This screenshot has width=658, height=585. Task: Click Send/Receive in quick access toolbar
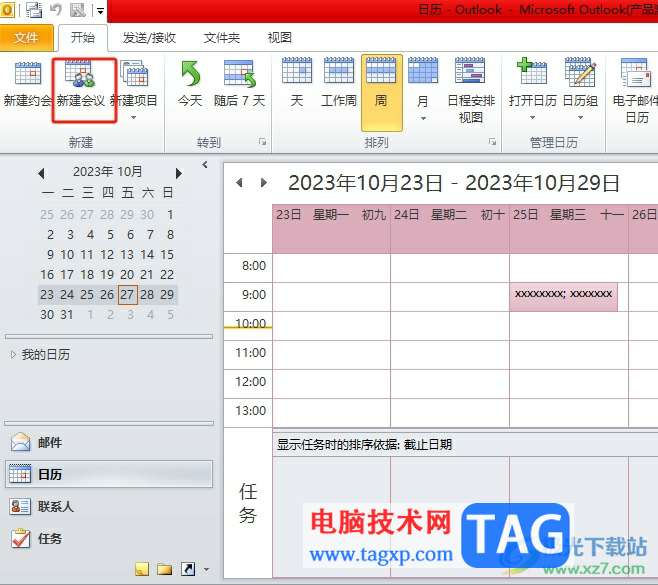coord(34,10)
